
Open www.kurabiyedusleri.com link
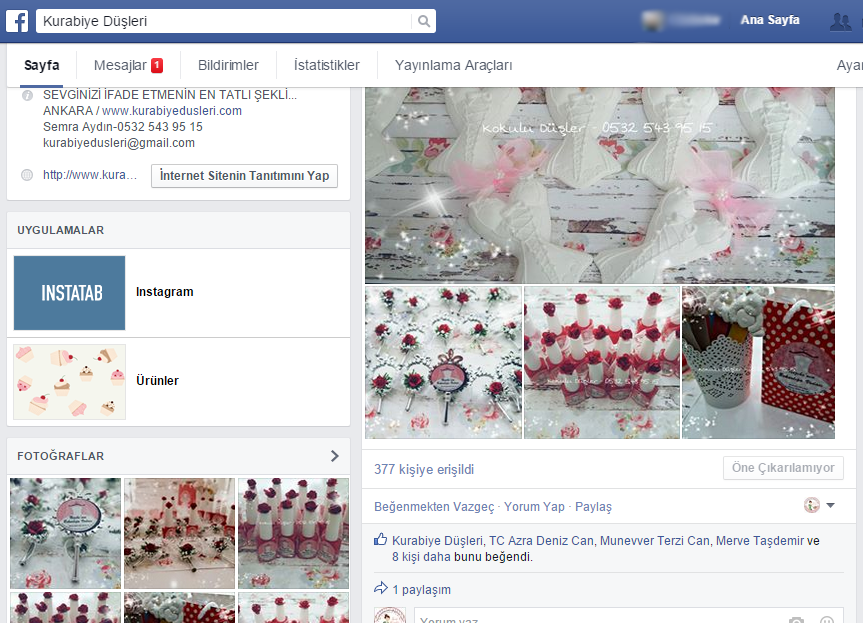point(172,111)
